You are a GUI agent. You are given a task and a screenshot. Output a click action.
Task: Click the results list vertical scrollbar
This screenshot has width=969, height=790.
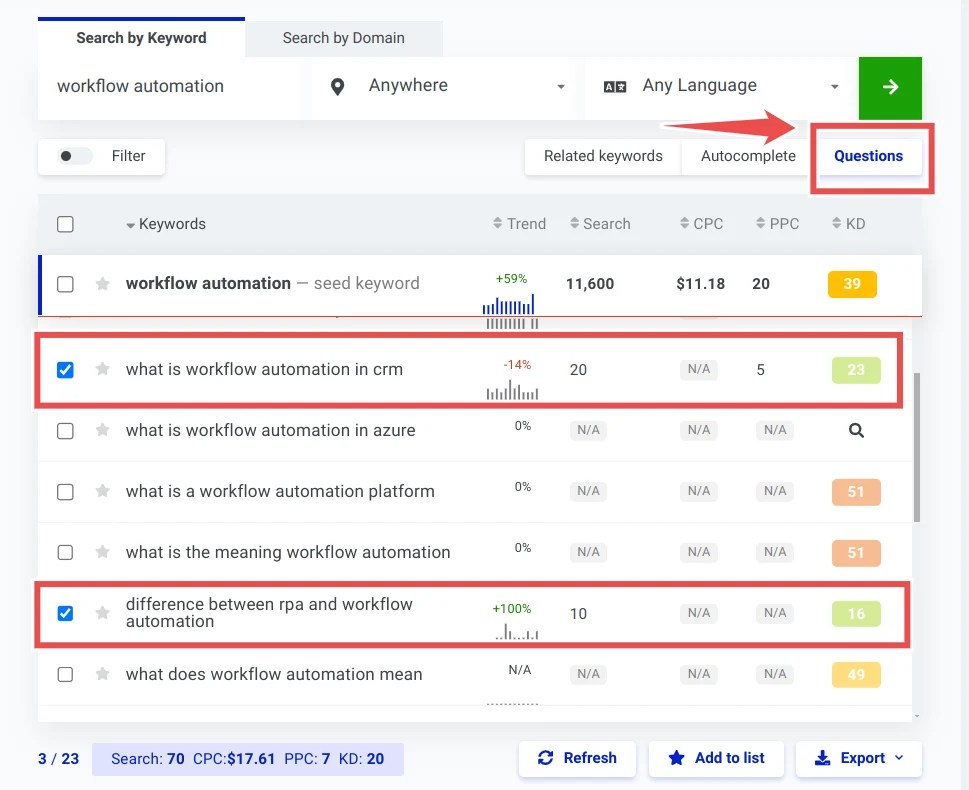click(x=916, y=447)
